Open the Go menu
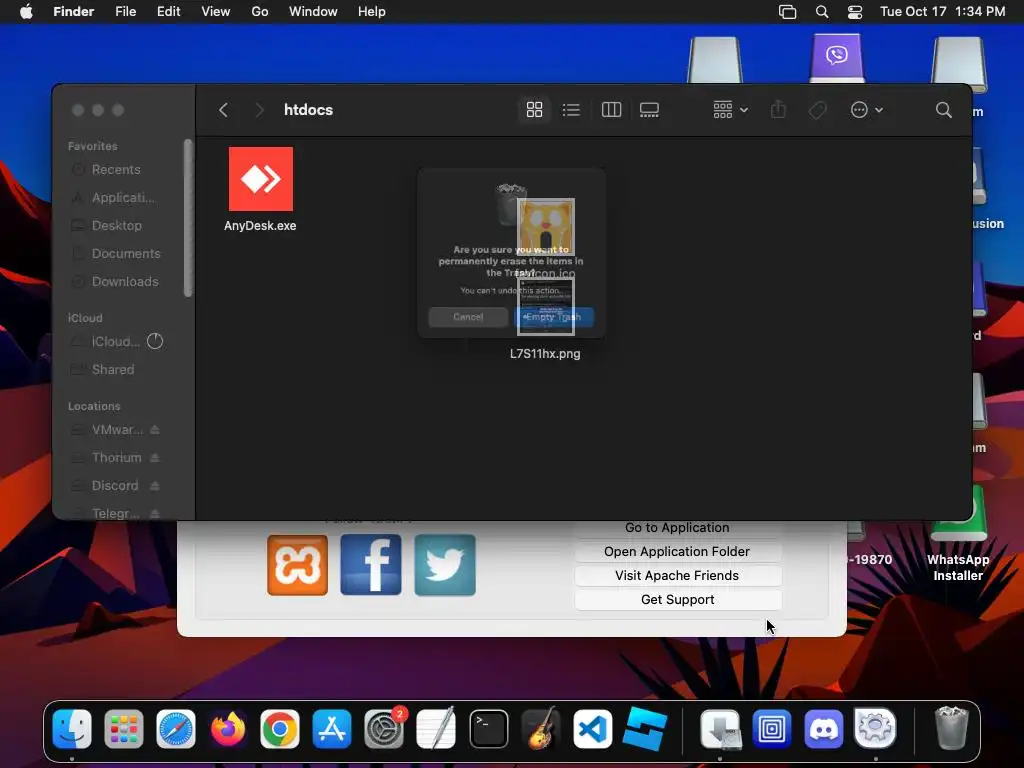 tap(260, 12)
